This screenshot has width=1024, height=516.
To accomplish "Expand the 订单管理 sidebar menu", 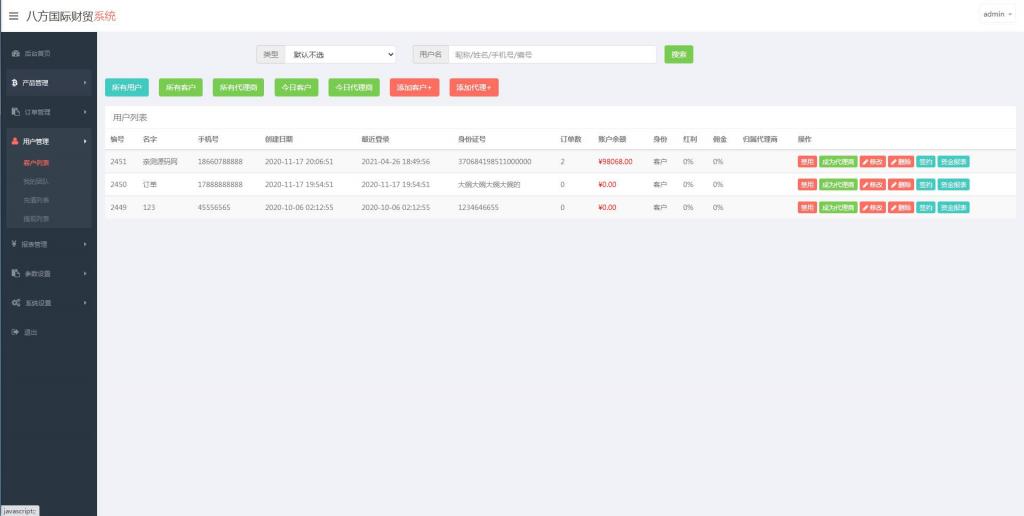I will point(48,112).
